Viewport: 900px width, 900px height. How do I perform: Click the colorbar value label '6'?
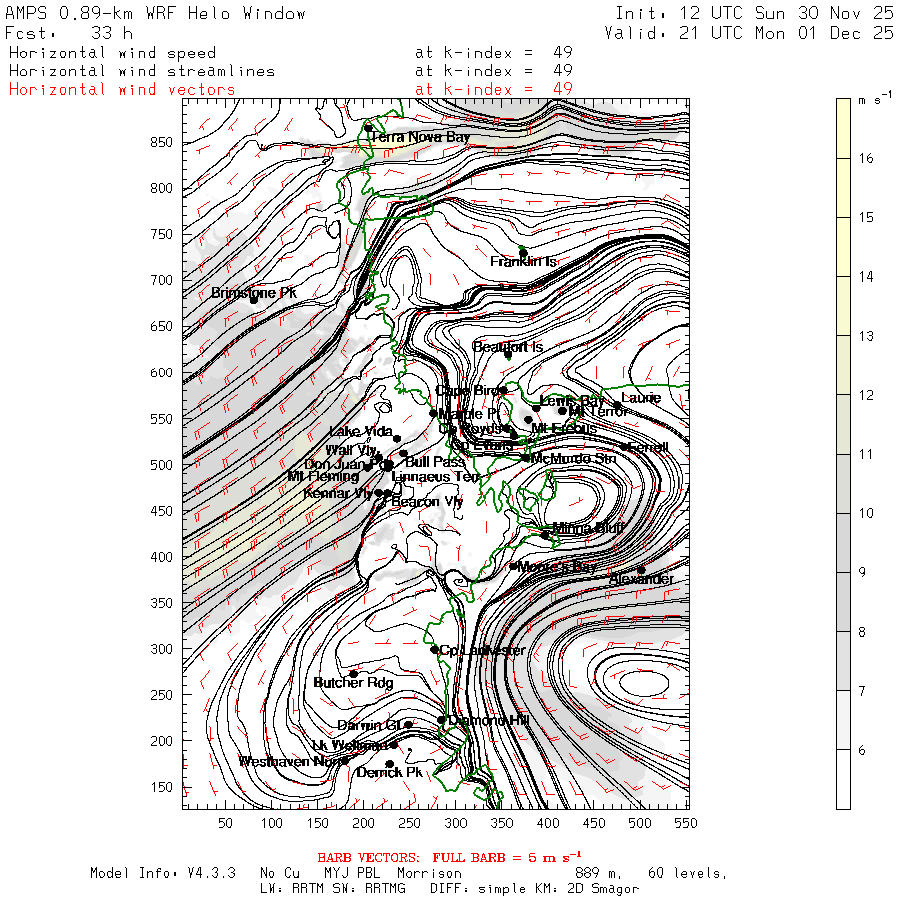pyautogui.click(x=862, y=750)
